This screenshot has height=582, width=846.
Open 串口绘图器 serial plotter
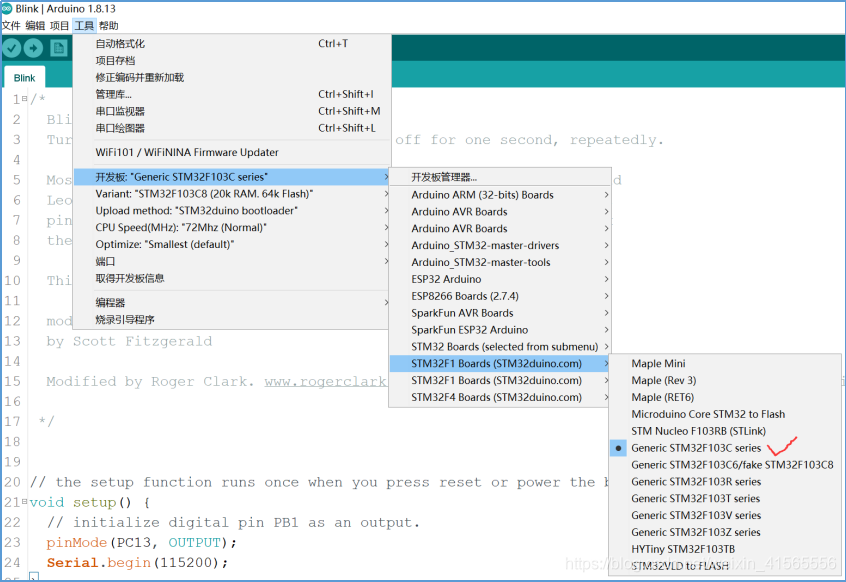coord(232,128)
